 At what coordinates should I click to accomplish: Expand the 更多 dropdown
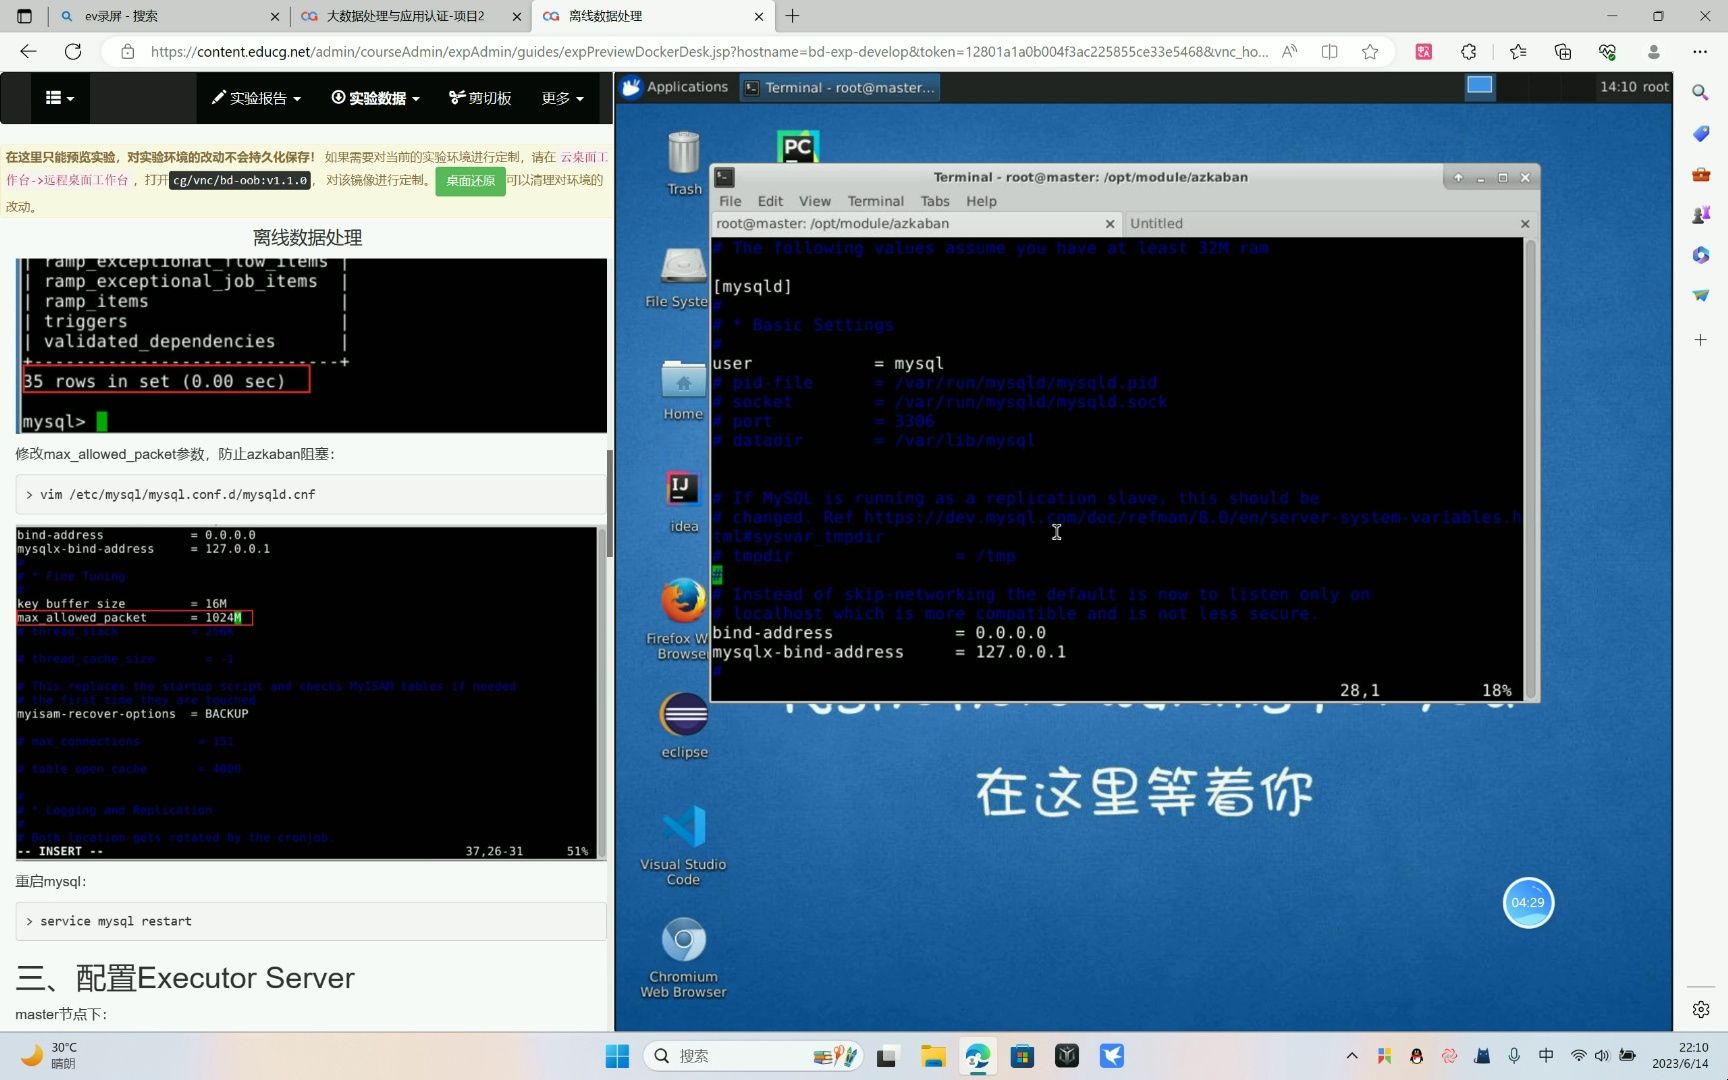(x=562, y=98)
